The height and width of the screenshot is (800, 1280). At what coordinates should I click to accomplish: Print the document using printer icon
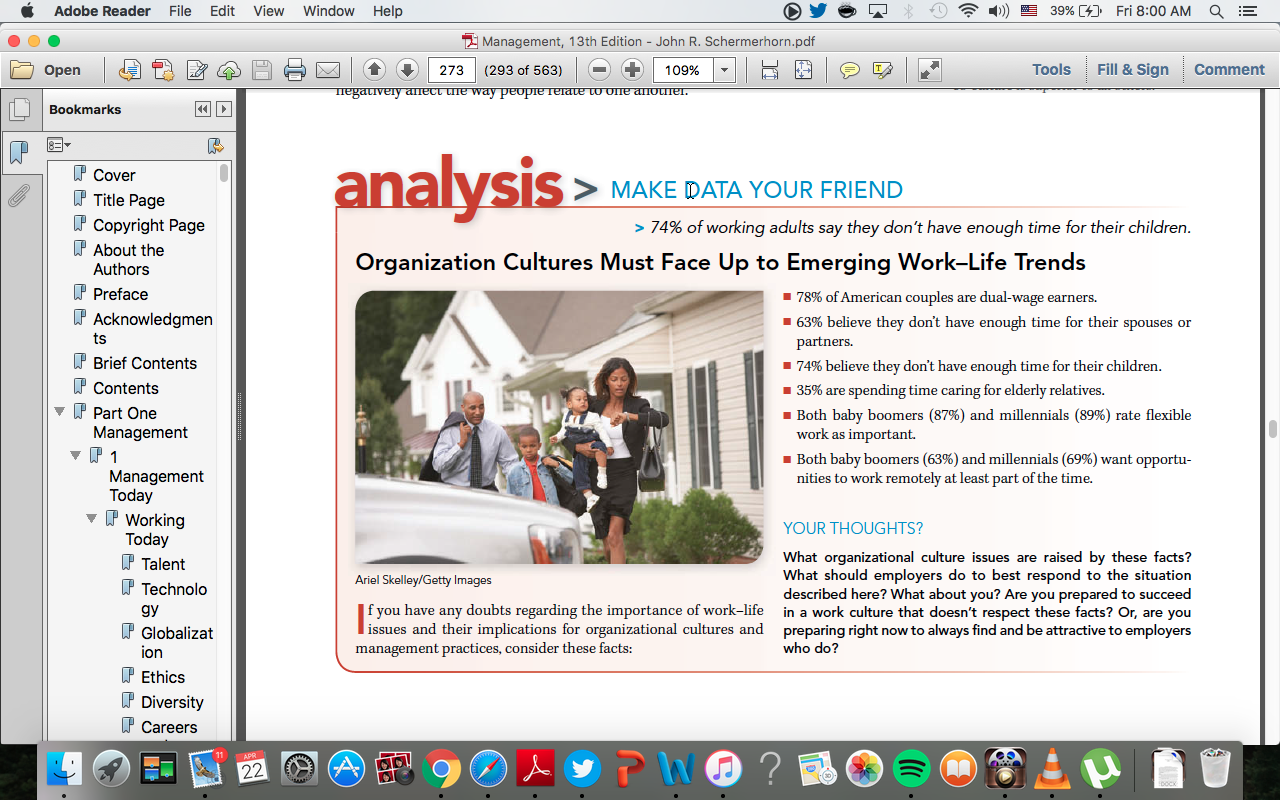[295, 70]
